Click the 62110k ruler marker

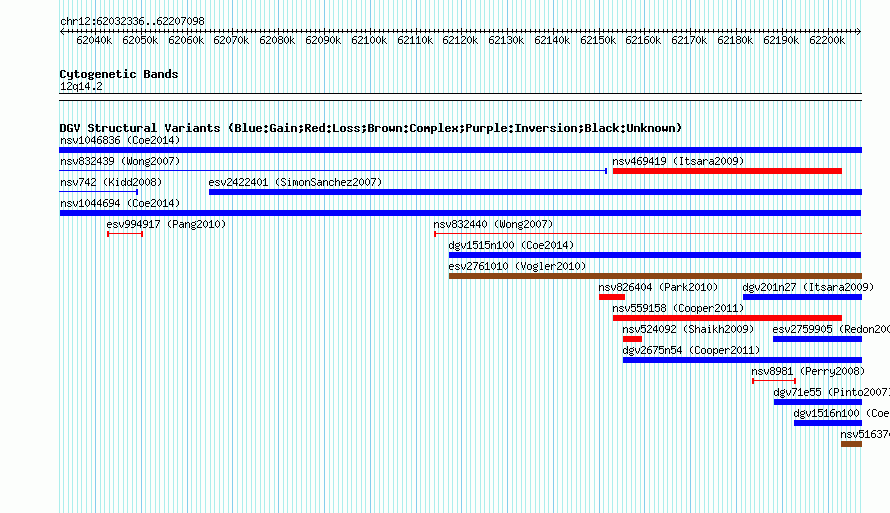click(415, 40)
